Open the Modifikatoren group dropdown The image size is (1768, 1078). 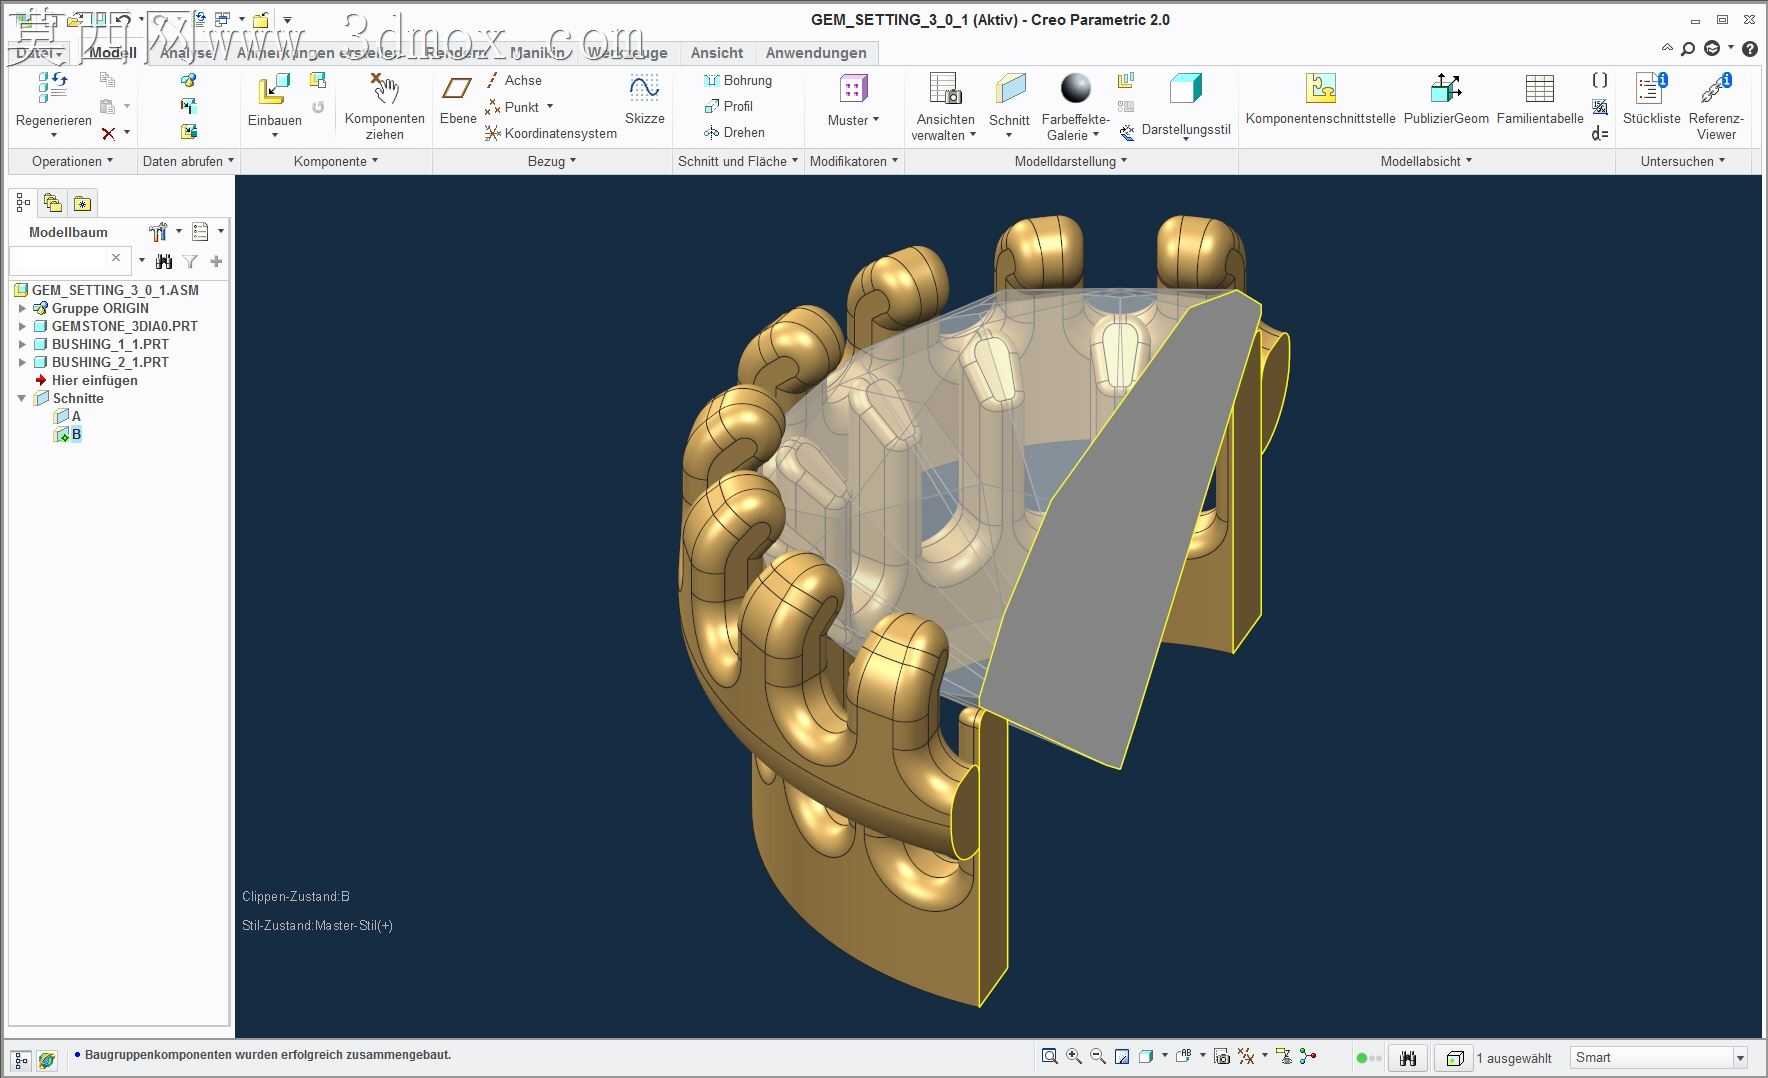[854, 161]
